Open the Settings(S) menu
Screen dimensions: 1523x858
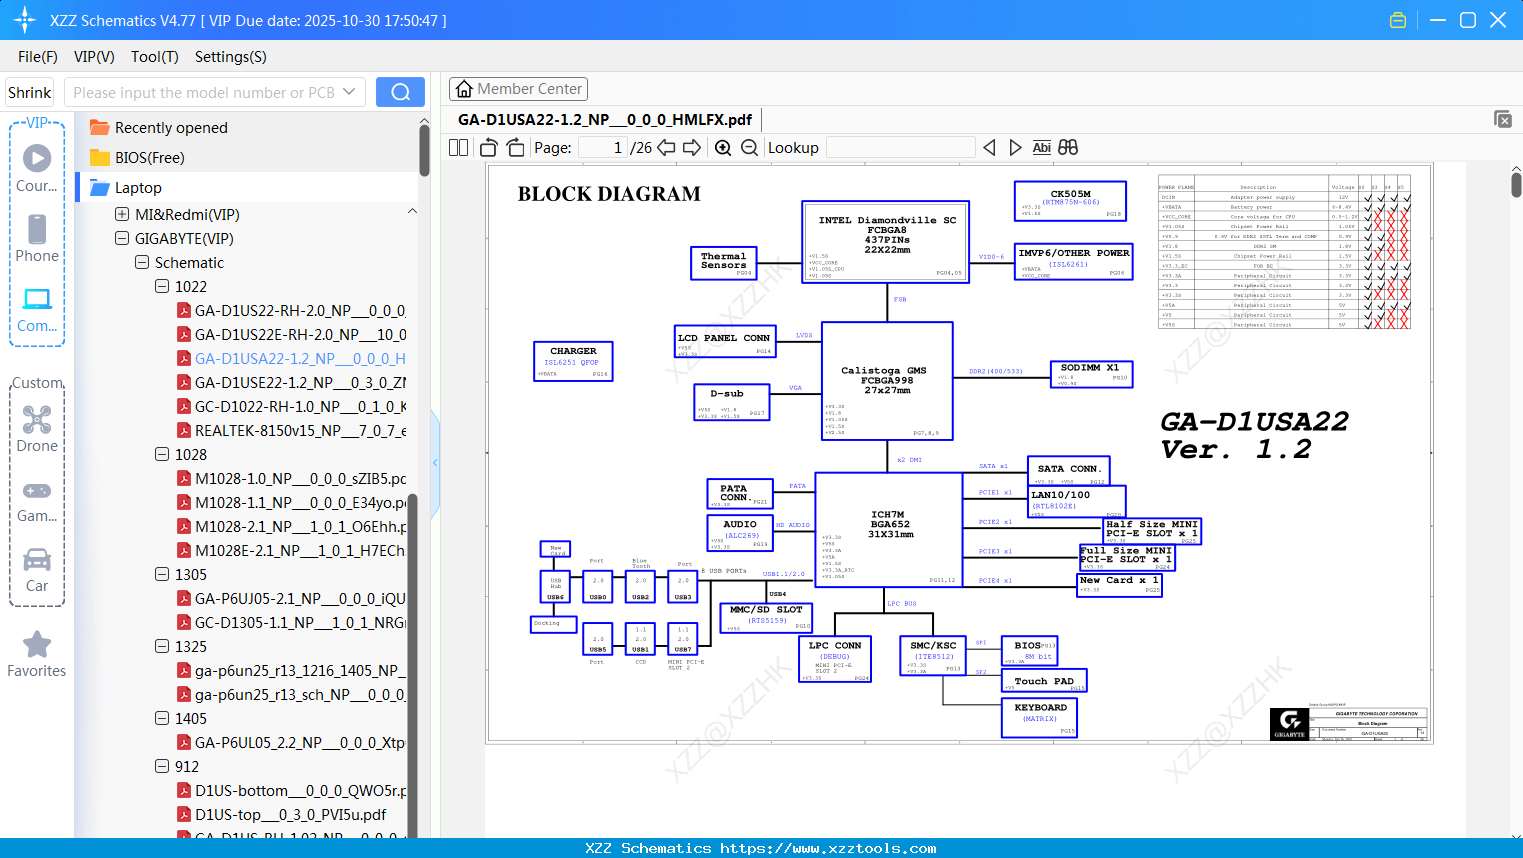231,57
